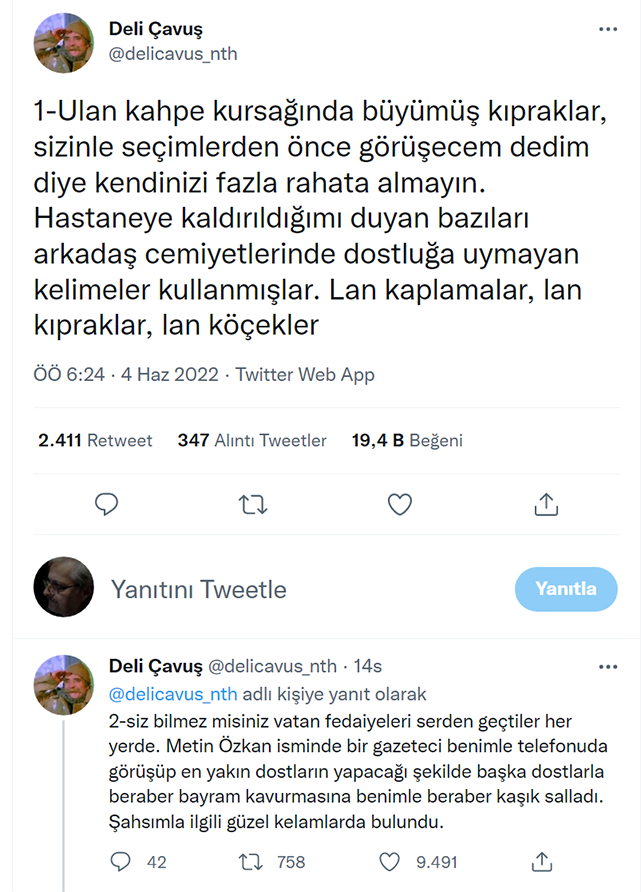Show the 347 Alıntı Tweetler list

pyautogui.click(x=252, y=440)
